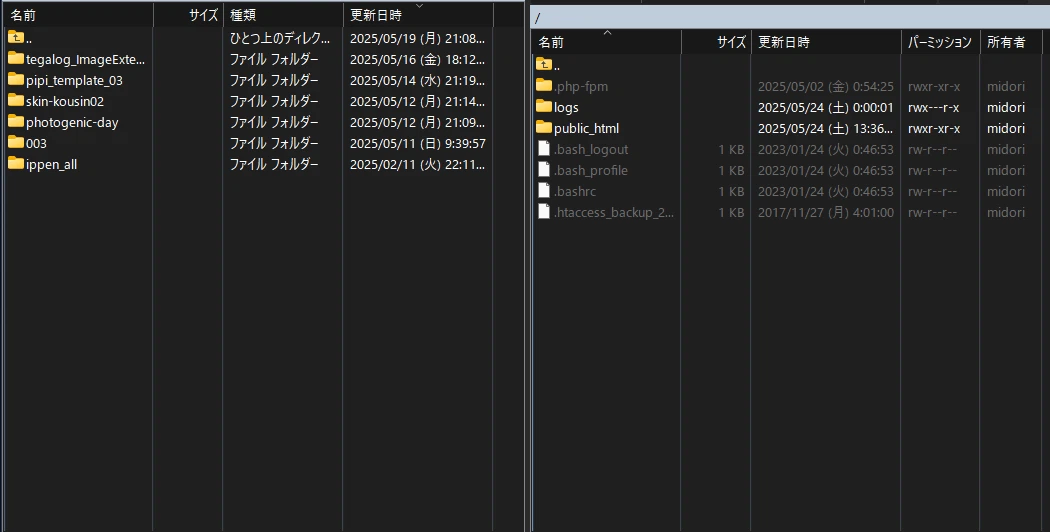The width and height of the screenshot is (1050, 532).
Task: Select the skin-kousin02 folder name
Action: (x=65, y=101)
